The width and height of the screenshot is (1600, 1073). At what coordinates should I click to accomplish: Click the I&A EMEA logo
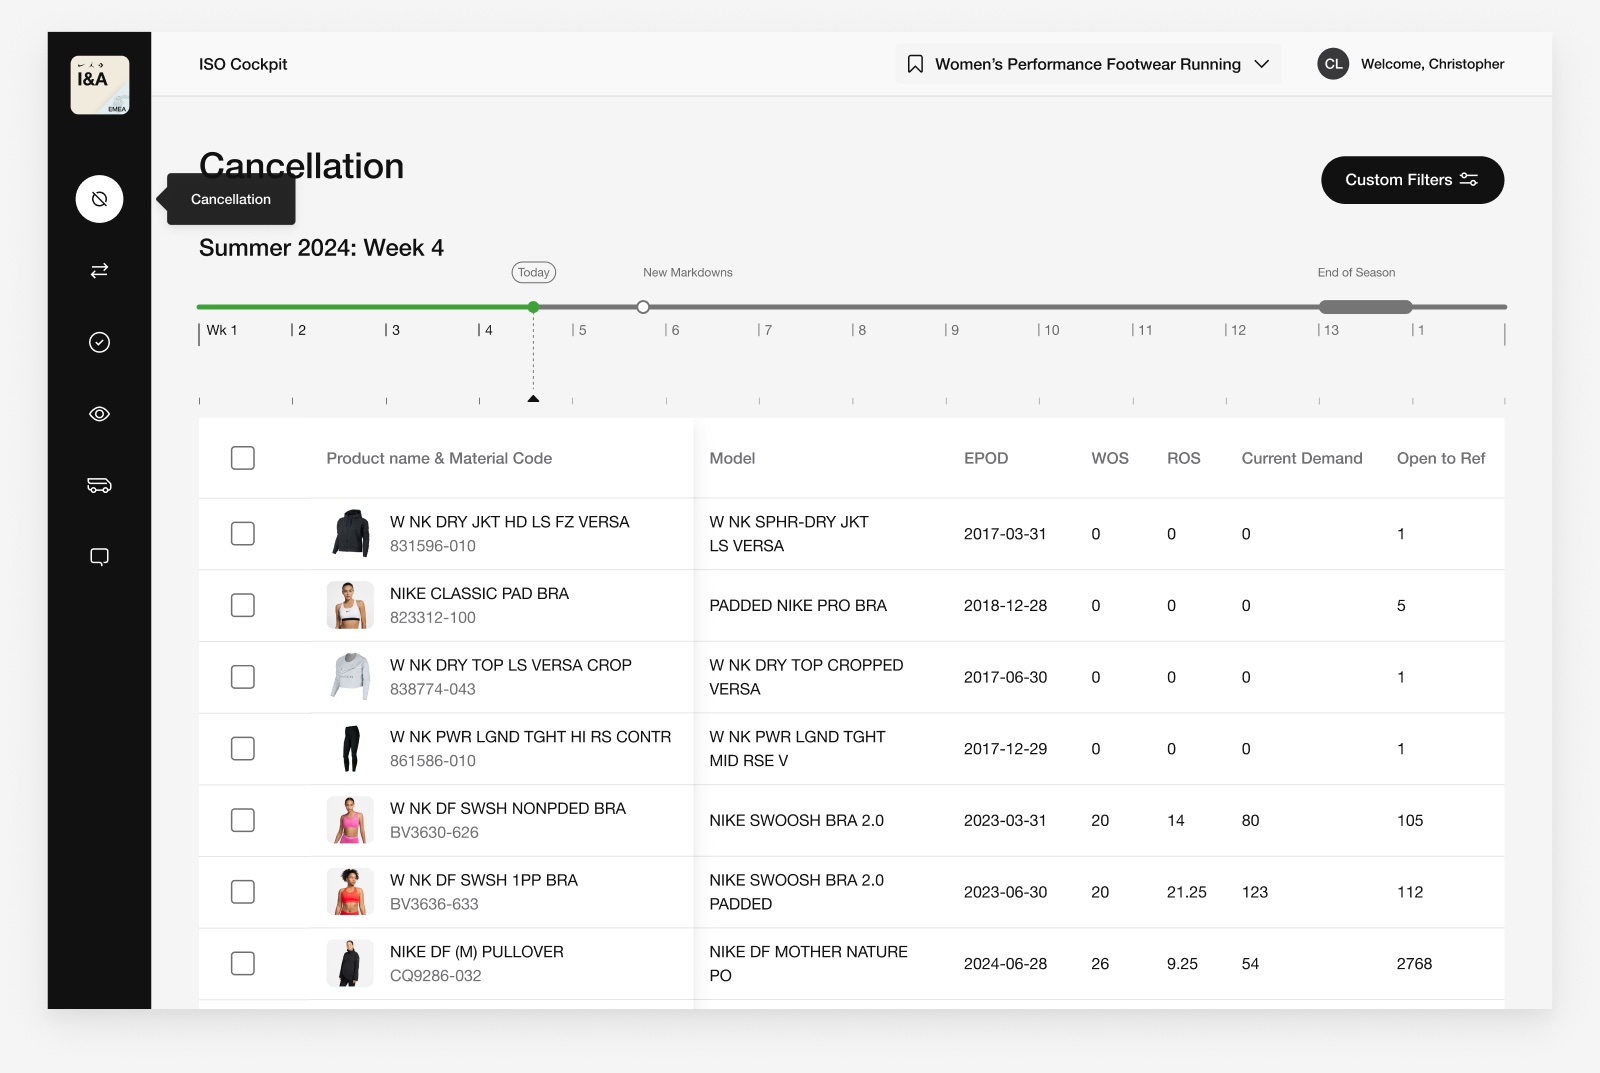pos(99,85)
